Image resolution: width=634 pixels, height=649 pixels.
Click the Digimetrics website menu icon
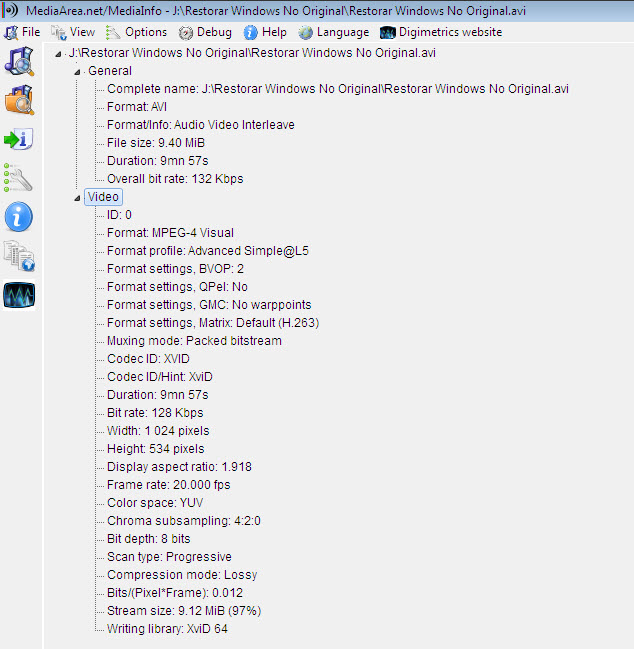coord(388,32)
